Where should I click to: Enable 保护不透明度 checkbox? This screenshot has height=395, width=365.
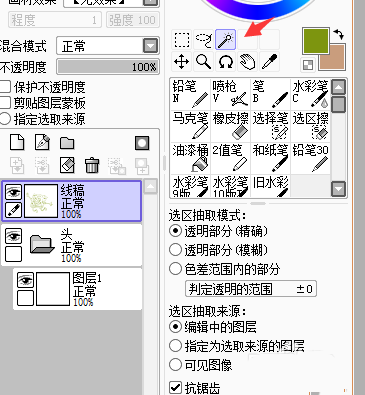pos(5,87)
